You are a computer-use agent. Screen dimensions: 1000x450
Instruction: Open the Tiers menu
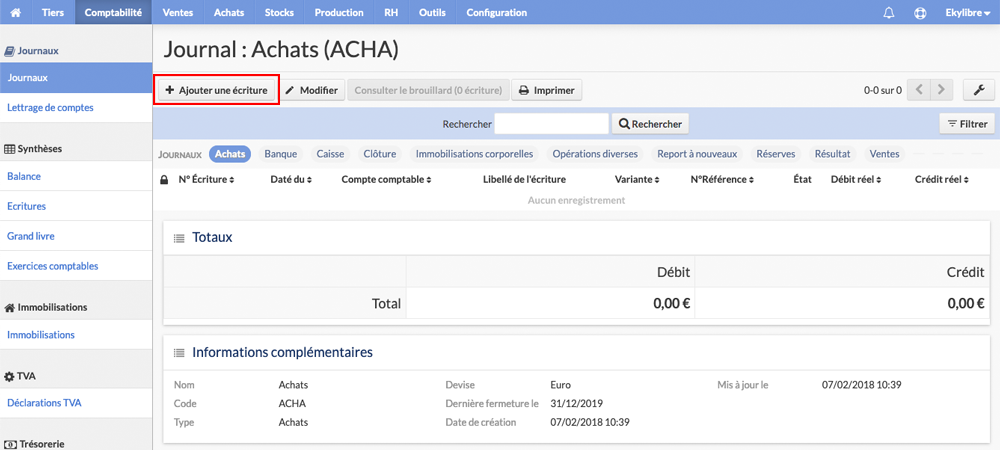(x=53, y=12)
